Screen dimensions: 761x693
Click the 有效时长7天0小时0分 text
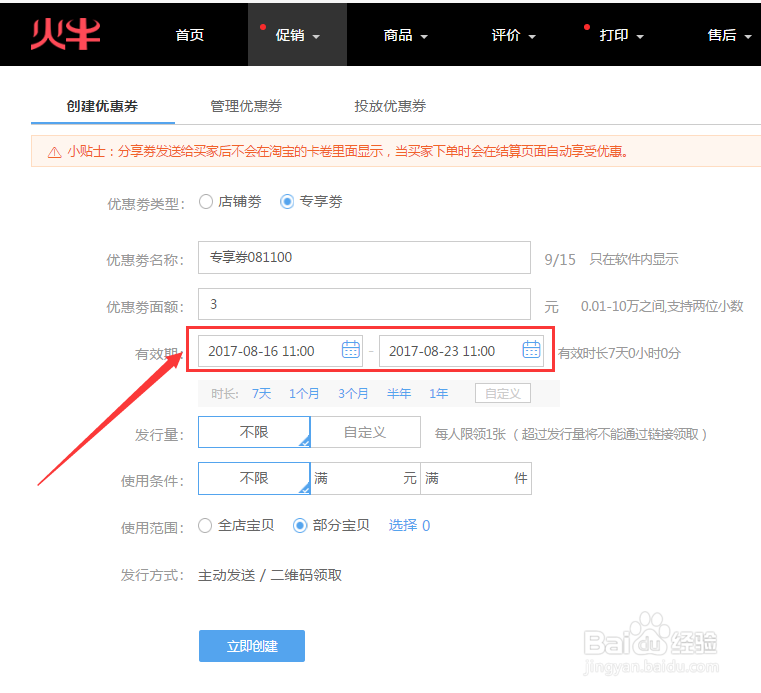[x=619, y=353]
